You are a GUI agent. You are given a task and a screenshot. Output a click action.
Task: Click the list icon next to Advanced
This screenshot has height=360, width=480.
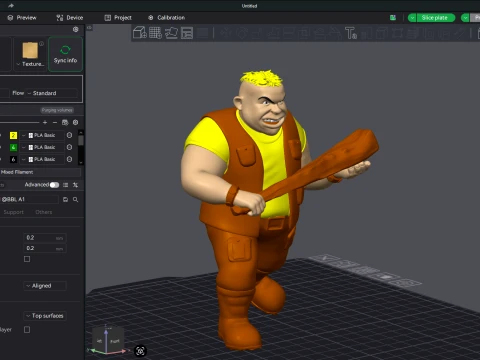point(65,185)
